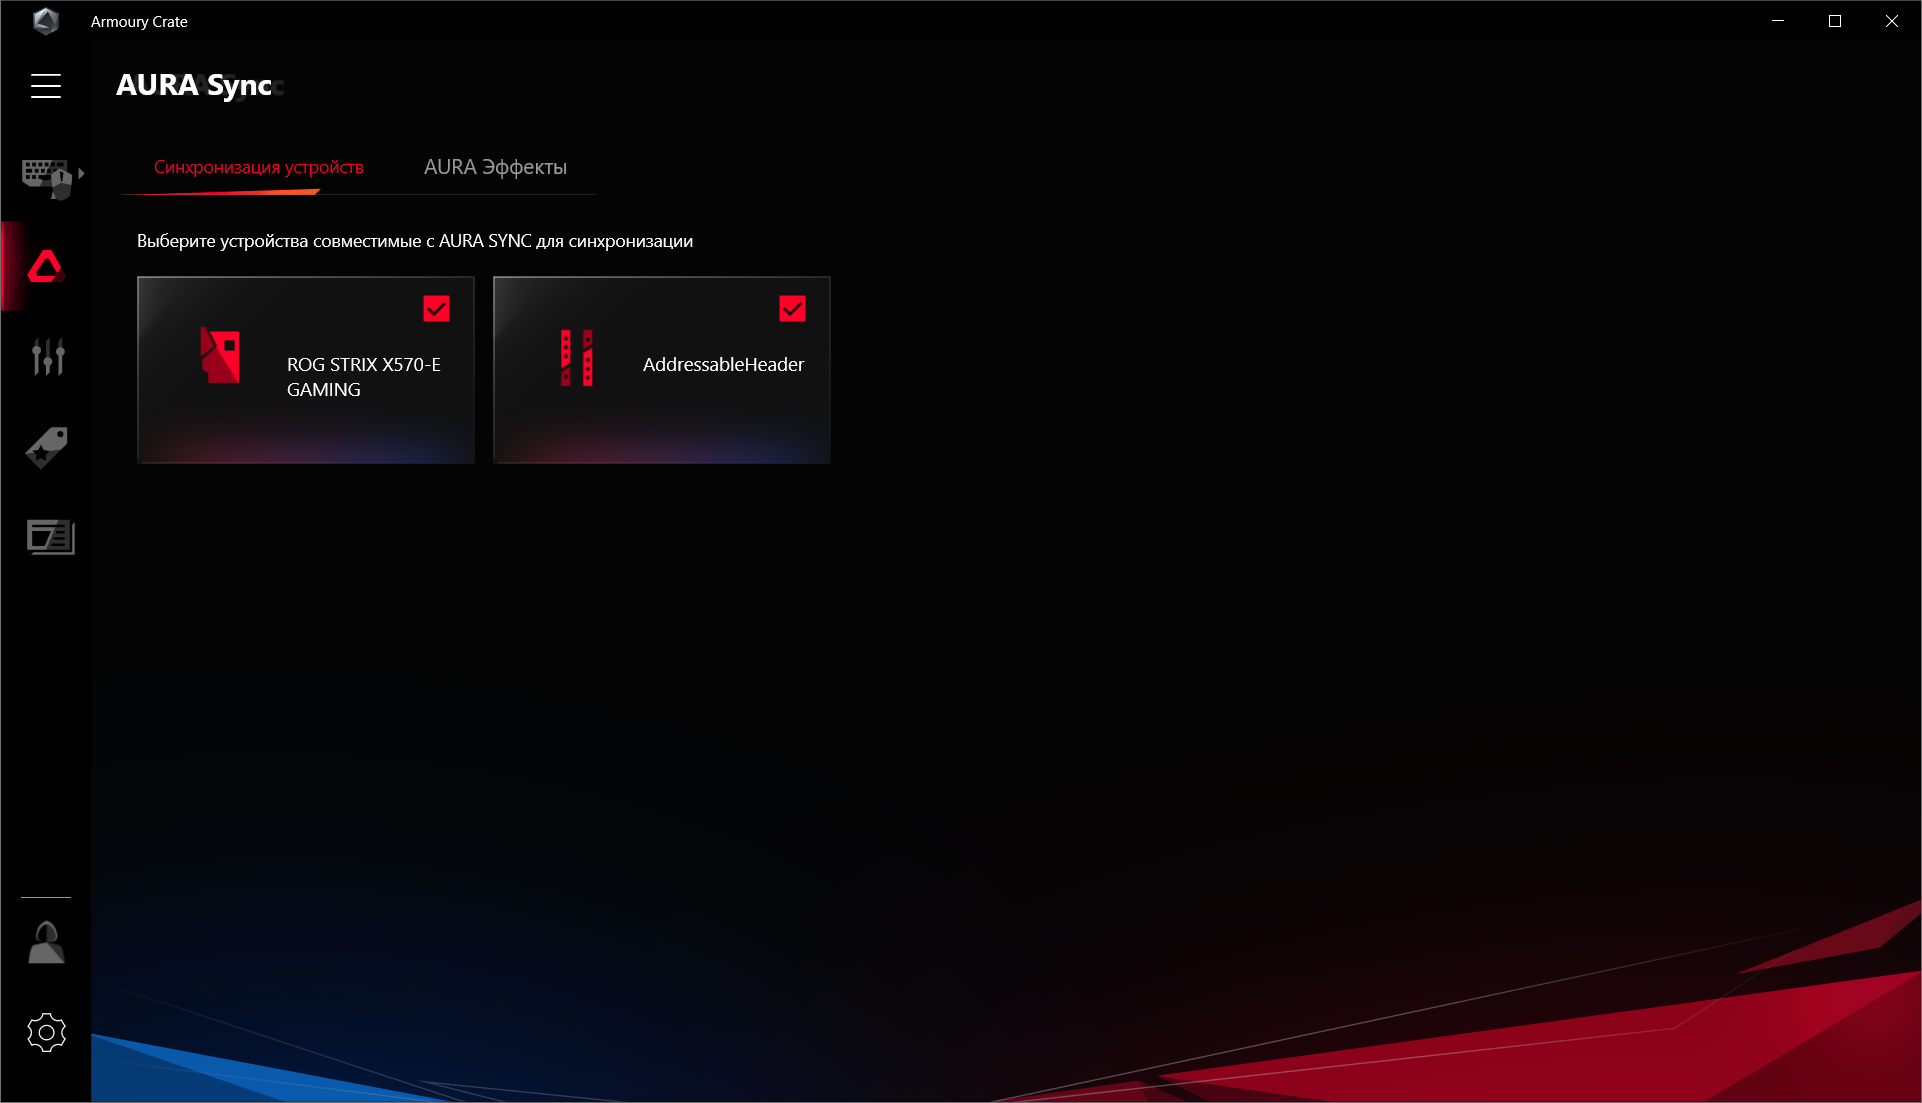This screenshot has height=1103, width=1922.
Task: Uncheck ROG STRIX X570-E GAMING checkbox
Action: [436, 309]
